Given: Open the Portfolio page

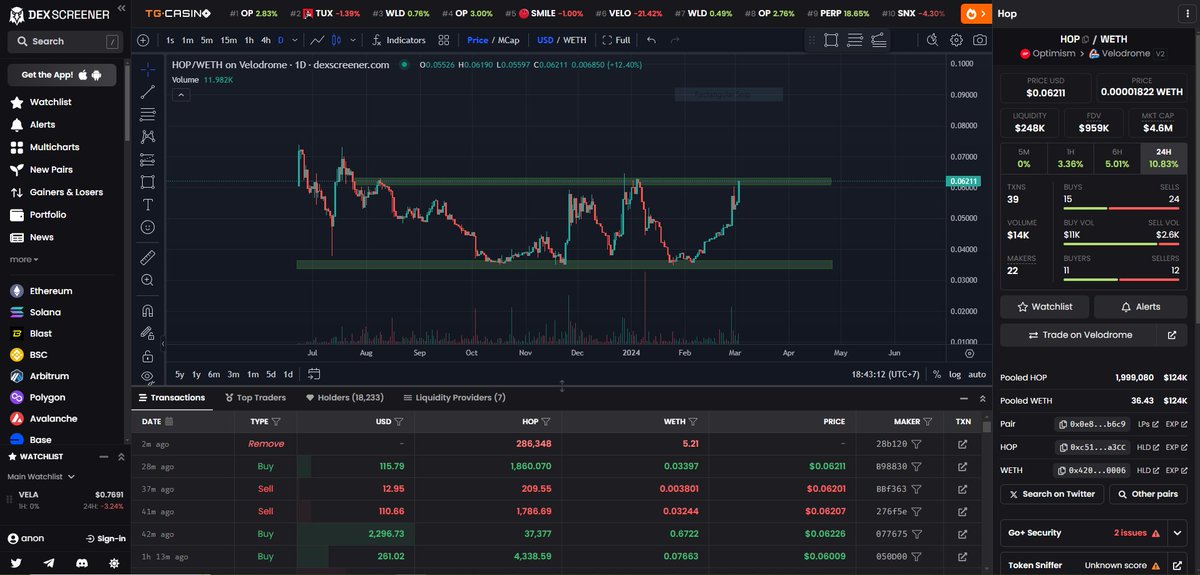Looking at the screenshot, I should point(48,214).
